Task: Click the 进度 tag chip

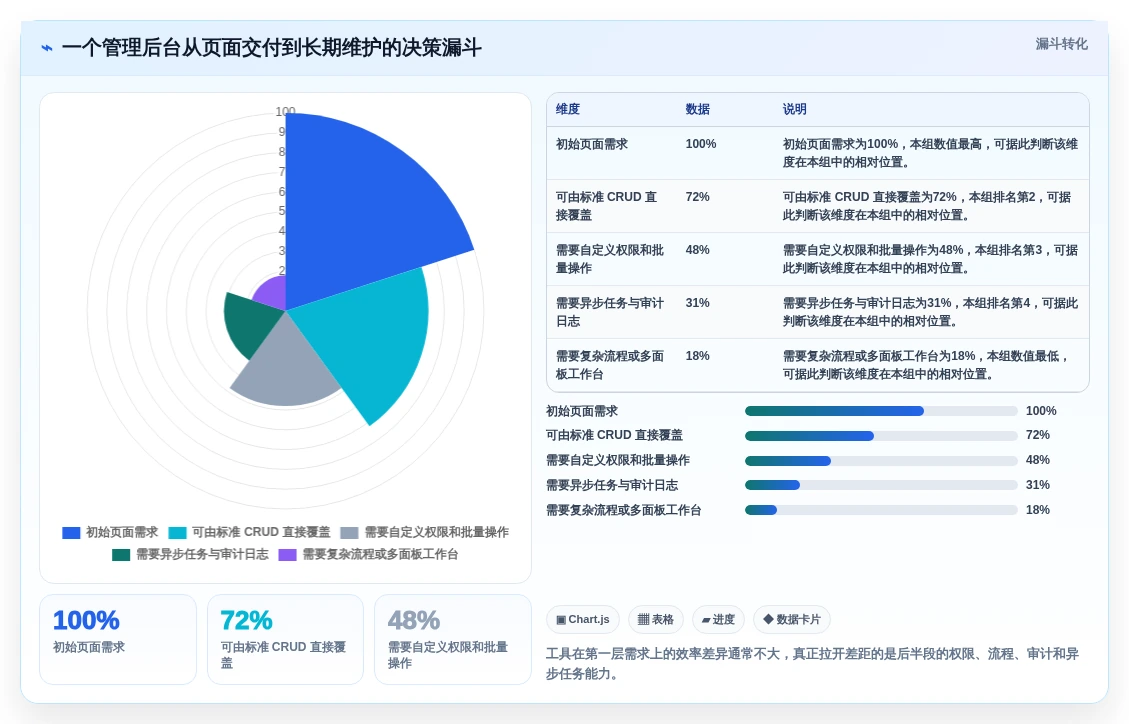Action: [718, 620]
